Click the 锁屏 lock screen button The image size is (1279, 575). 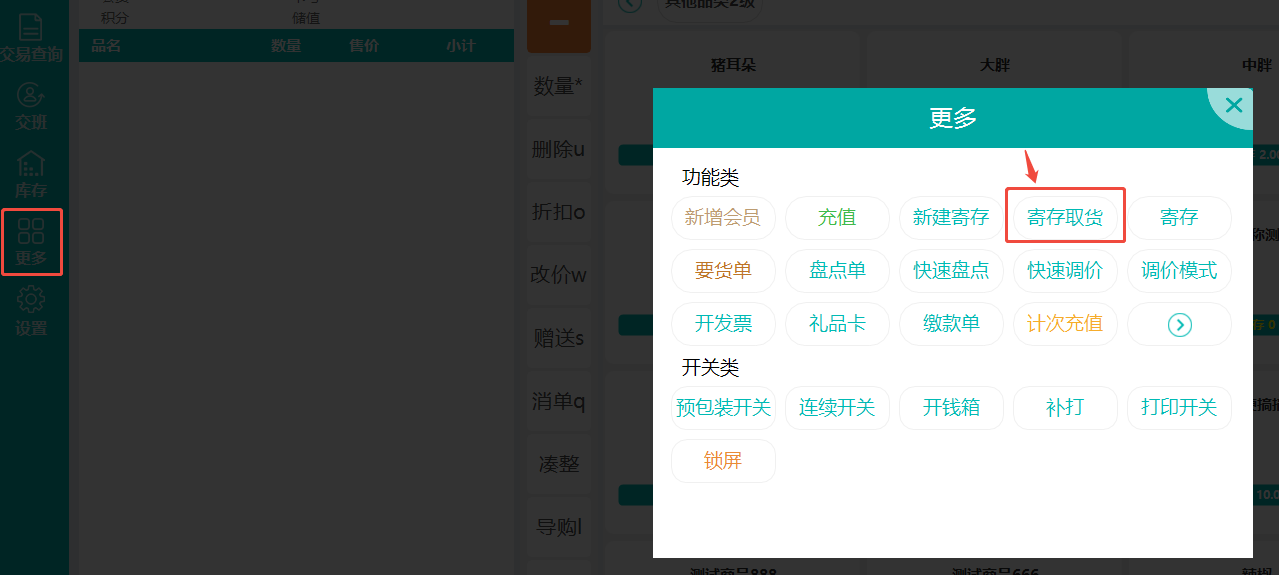[723, 461]
